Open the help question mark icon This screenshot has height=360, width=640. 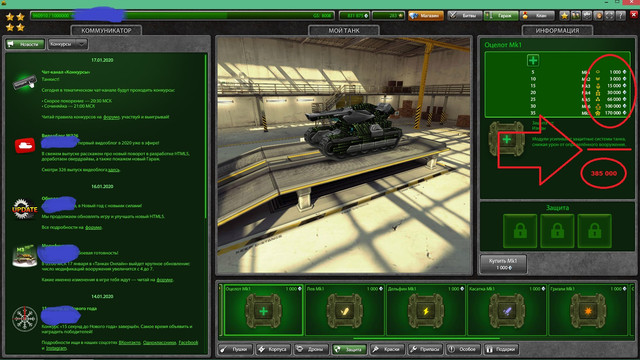[x=620, y=16]
